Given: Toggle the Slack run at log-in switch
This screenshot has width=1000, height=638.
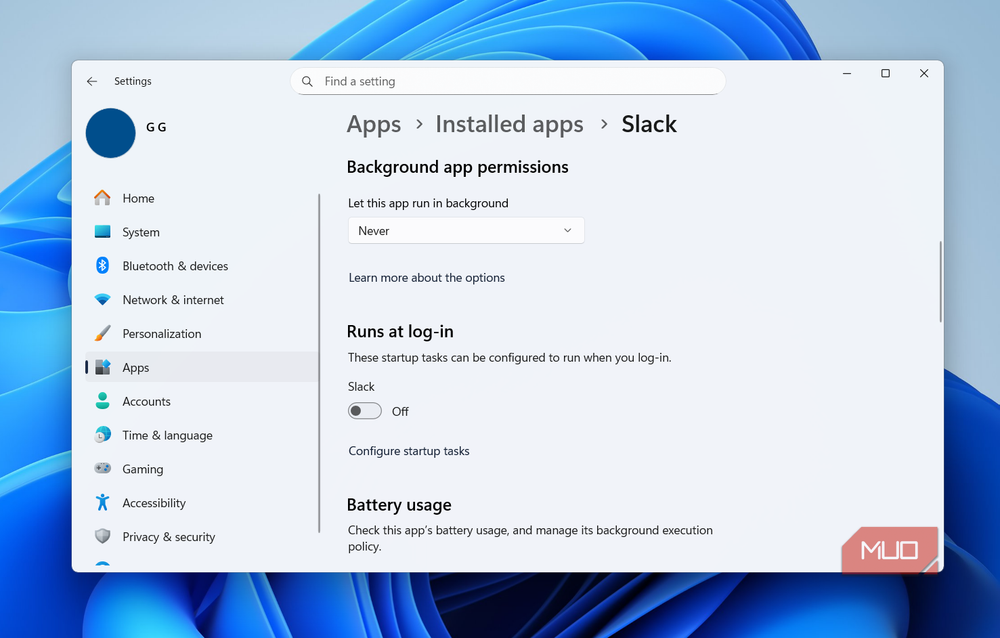Looking at the screenshot, I should [x=365, y=411].
